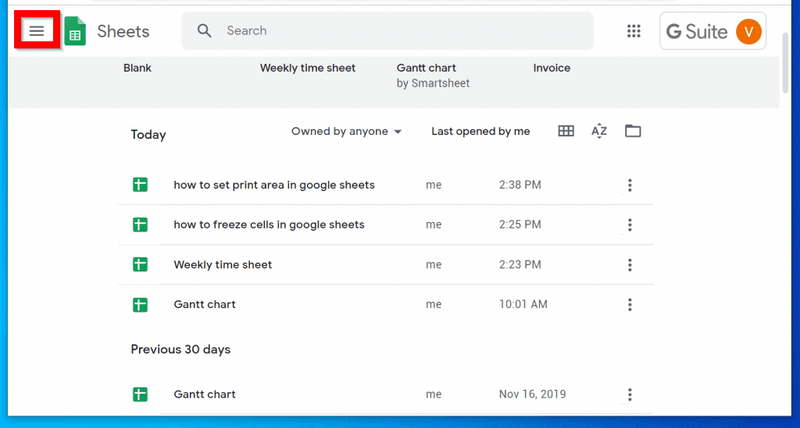
Task: Choose the Gantt chart template
Action: 426,68
